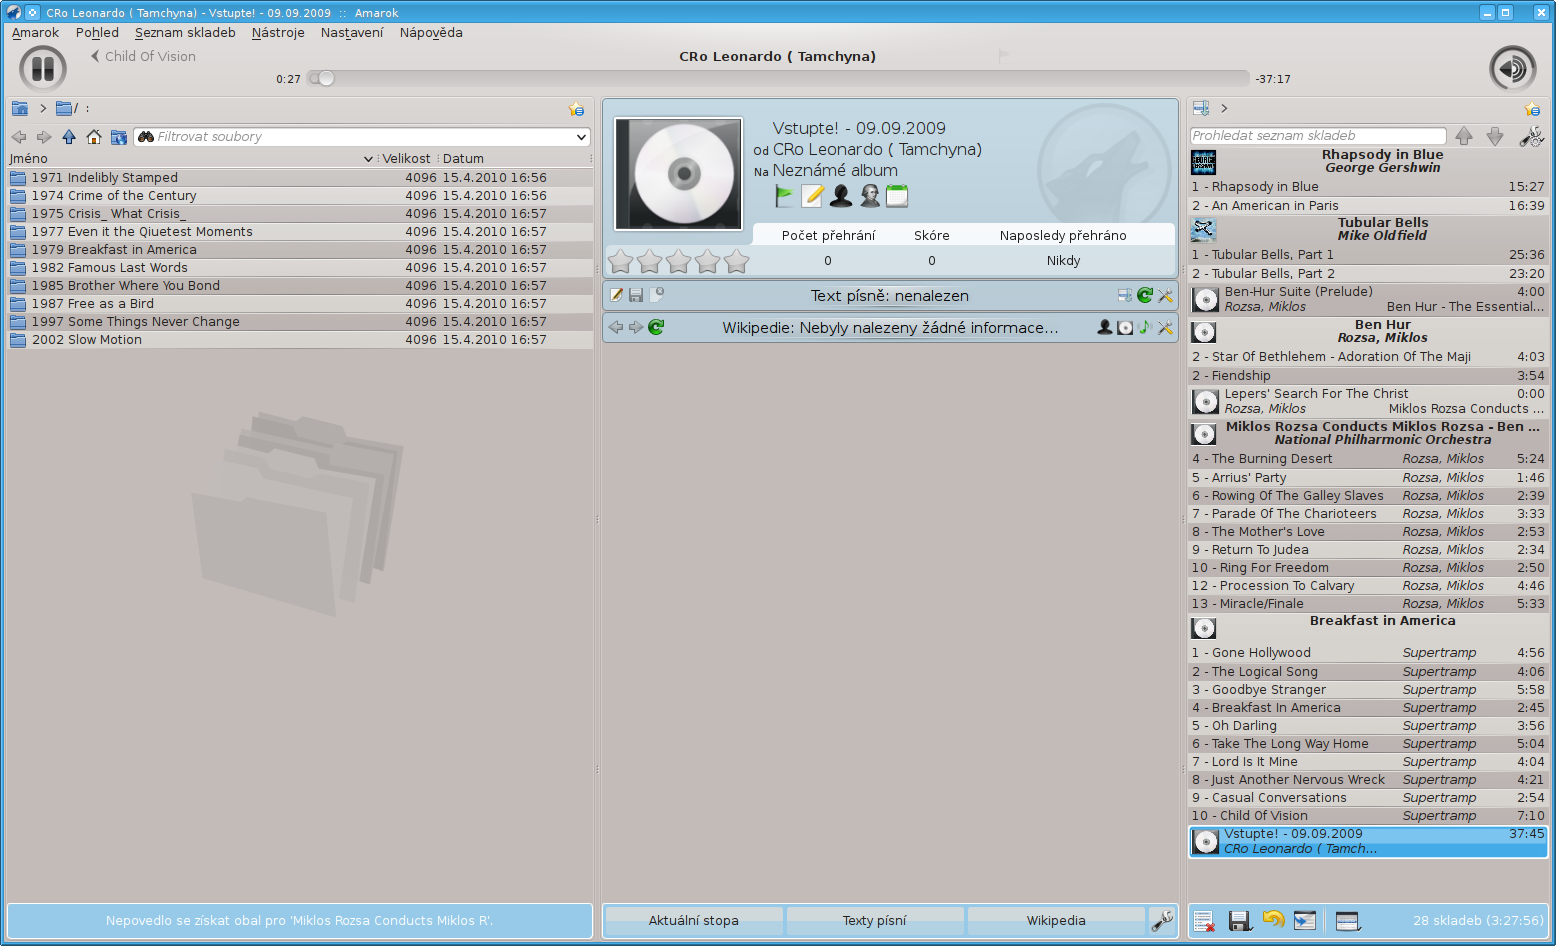
Task: Click the volume speaker icon
Action: coord(1512,69)
